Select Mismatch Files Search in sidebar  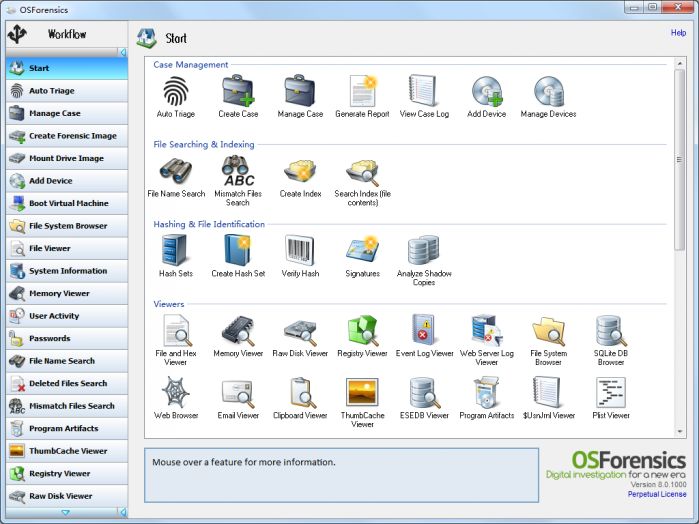coord(67,406)
